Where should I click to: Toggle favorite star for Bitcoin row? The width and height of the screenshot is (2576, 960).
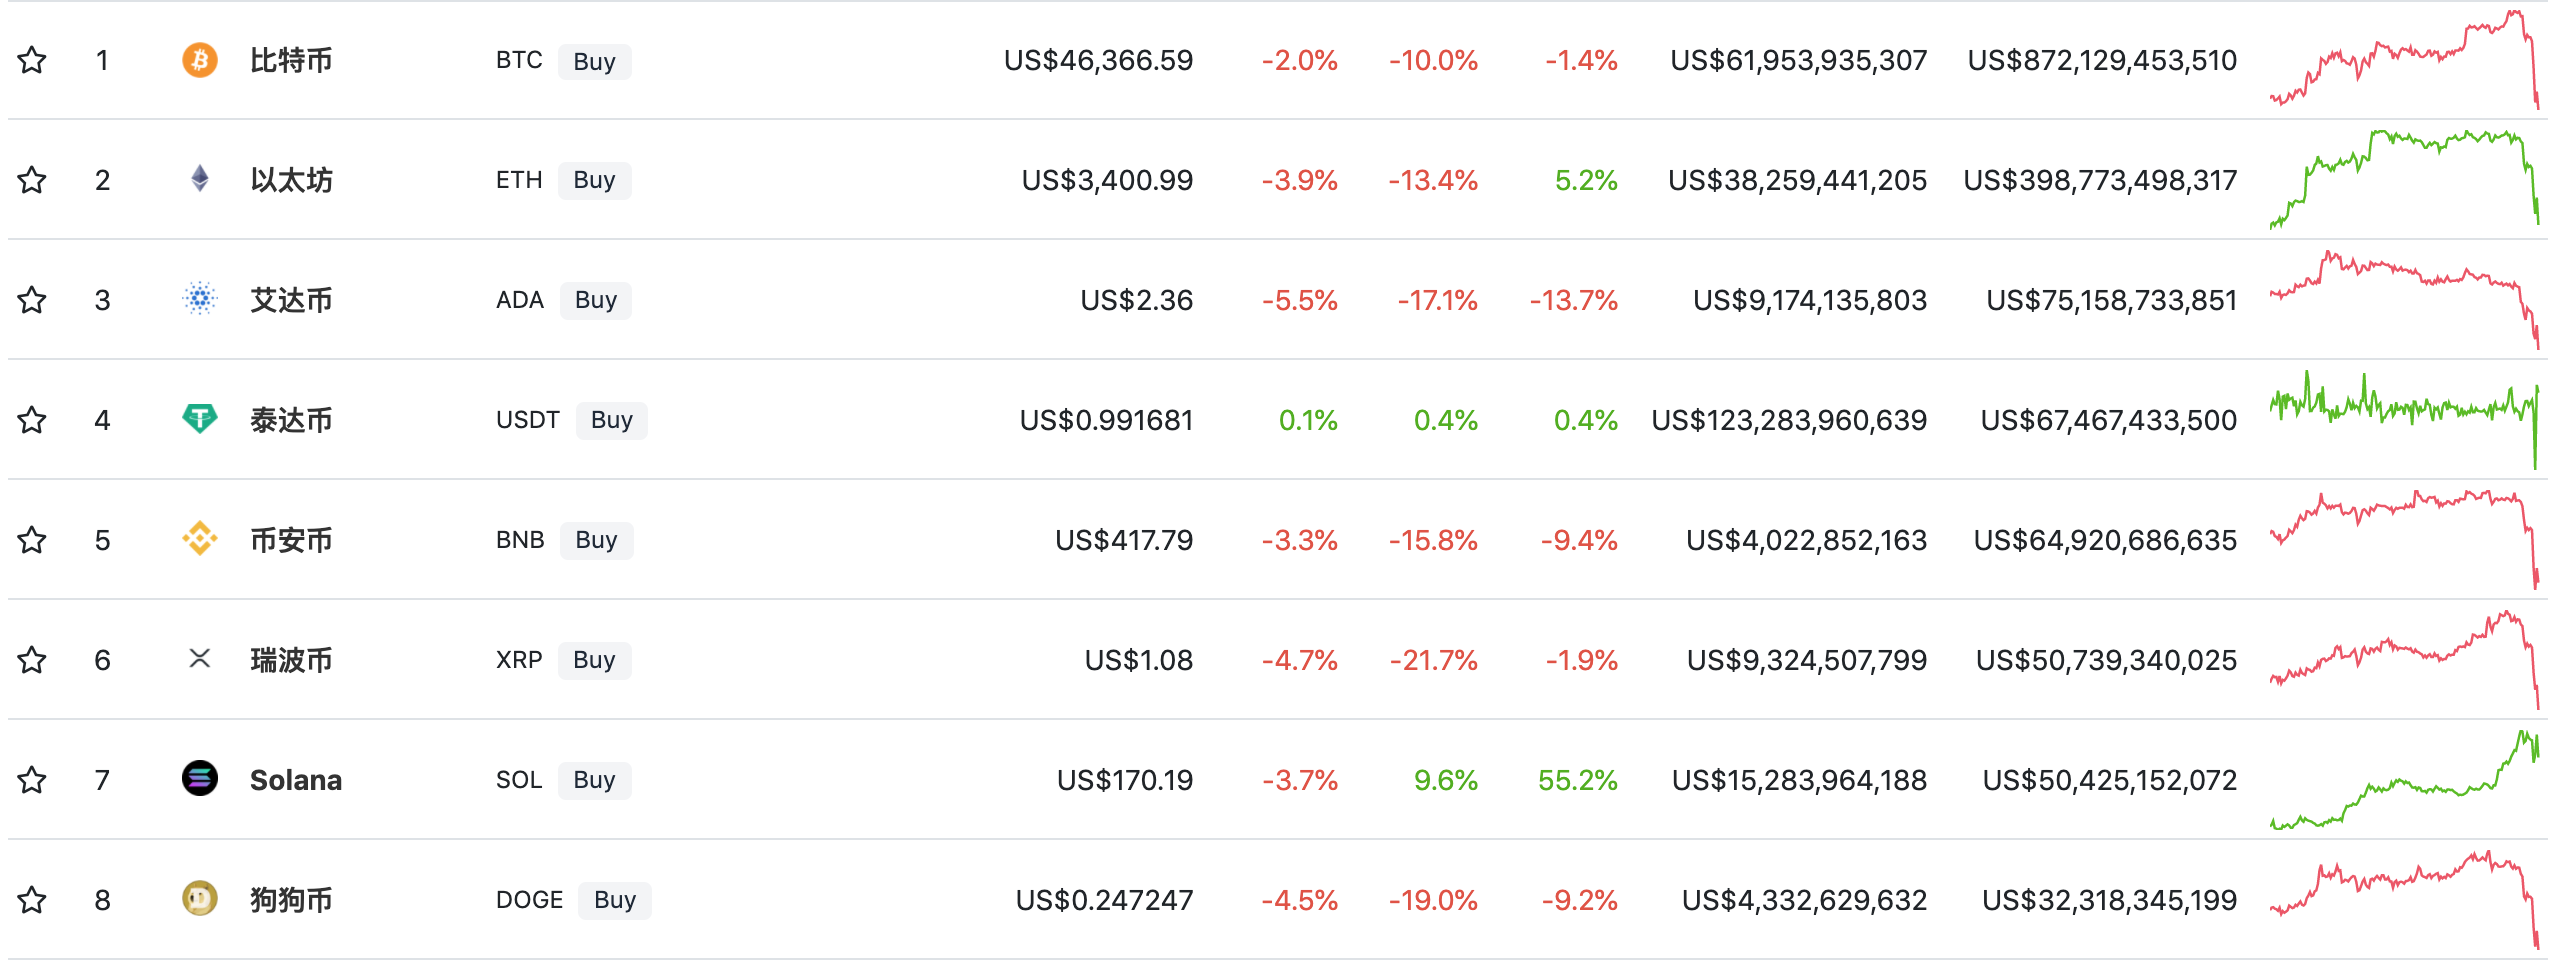coord(32,60)
